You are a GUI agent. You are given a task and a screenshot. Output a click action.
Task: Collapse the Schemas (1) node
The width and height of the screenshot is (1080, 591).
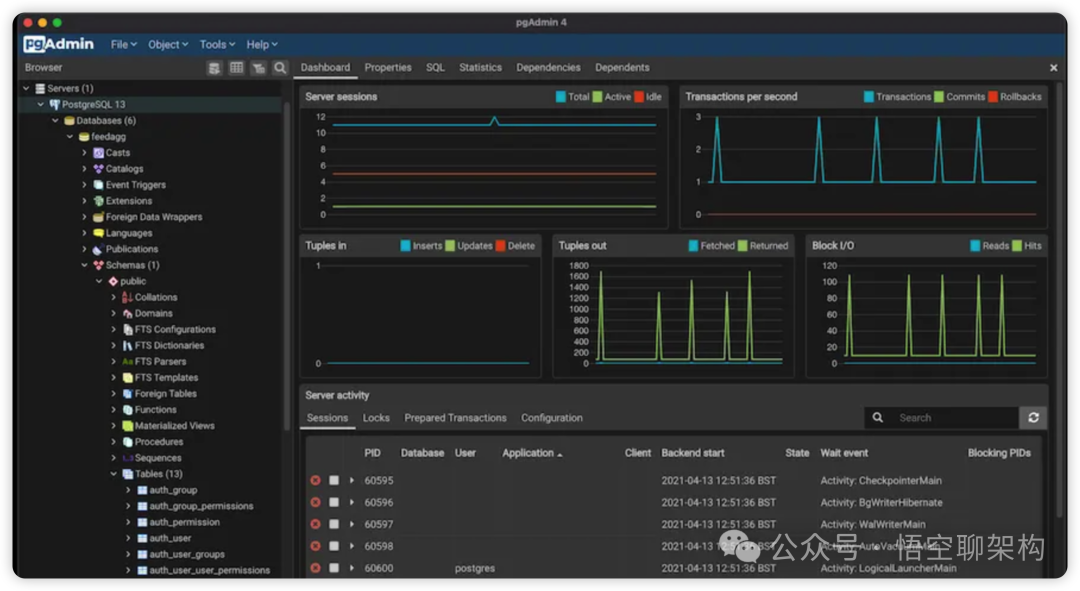(x=85, y=265)
